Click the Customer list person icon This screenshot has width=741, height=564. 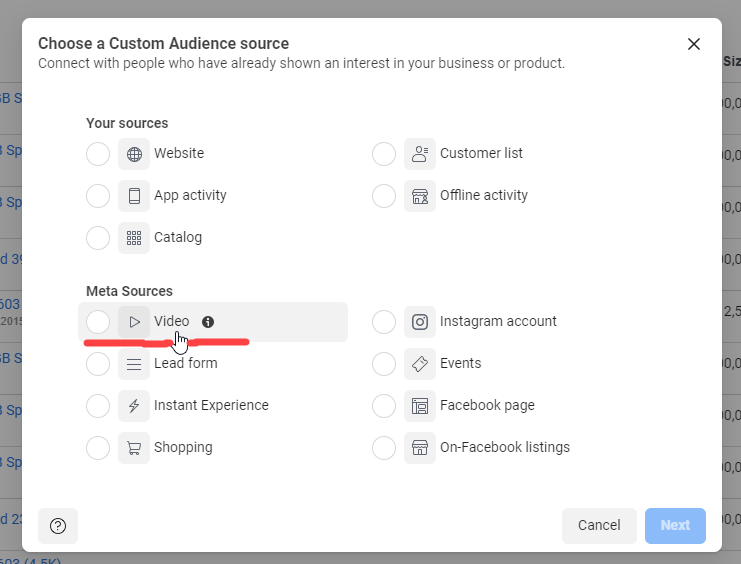420,154
